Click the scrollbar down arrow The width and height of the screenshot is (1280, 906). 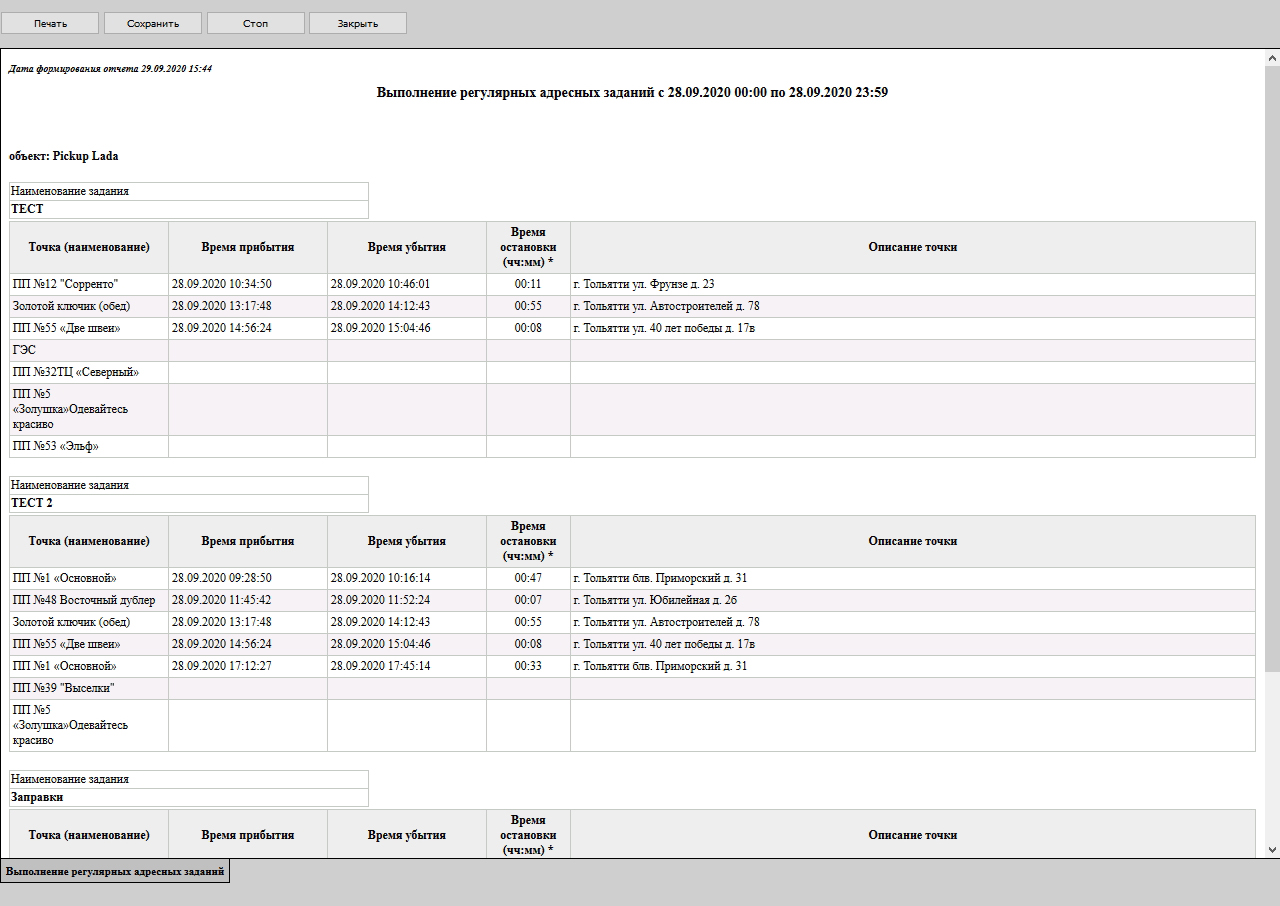[x=1272, y=850]
